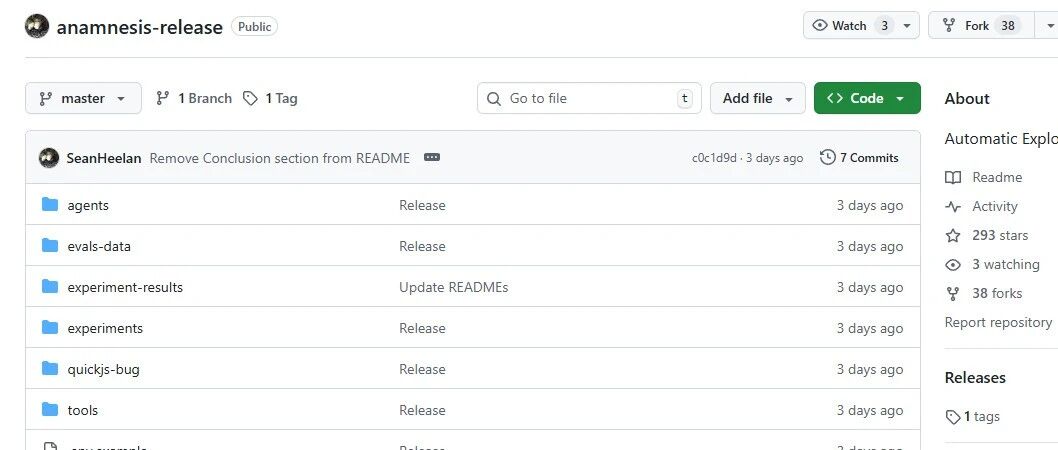Click the tag icon beside 1 tags
Viewport: 1058px width, 450px height.
click(953, 417)
